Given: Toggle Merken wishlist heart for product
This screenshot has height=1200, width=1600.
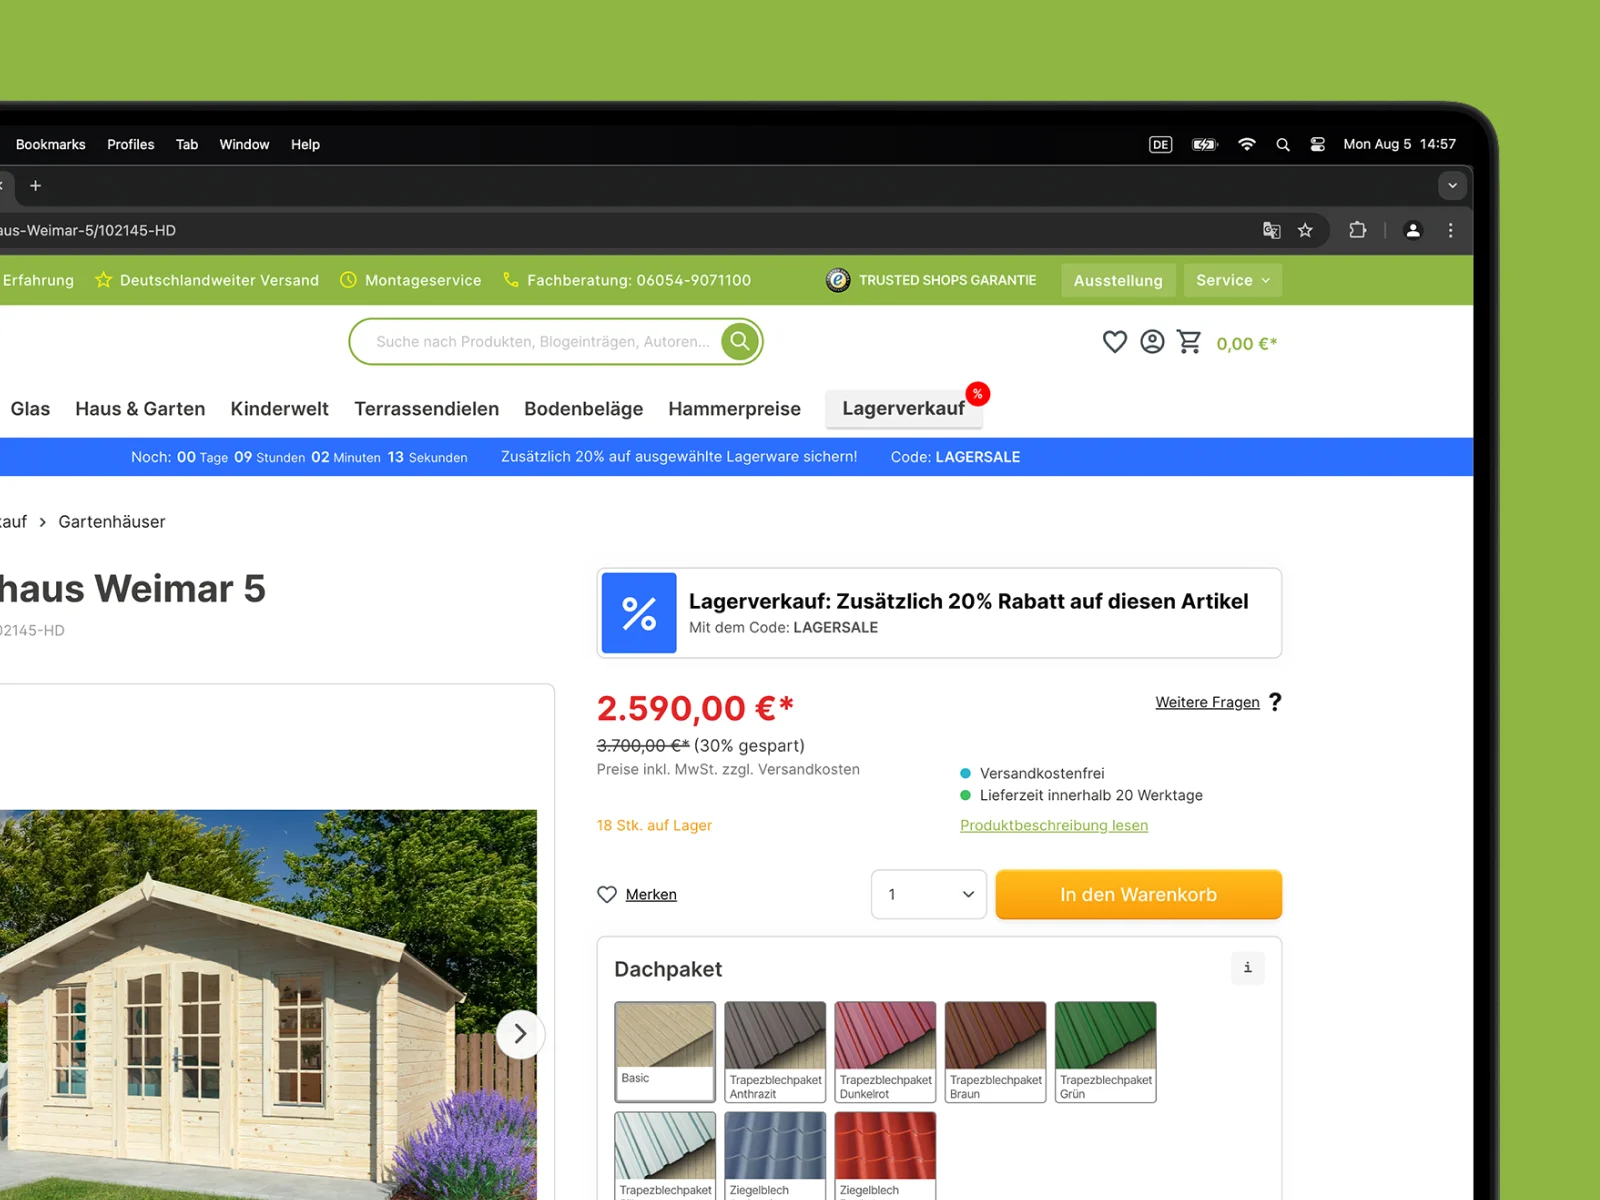Looking at the screenshot, I should [607, 894].
